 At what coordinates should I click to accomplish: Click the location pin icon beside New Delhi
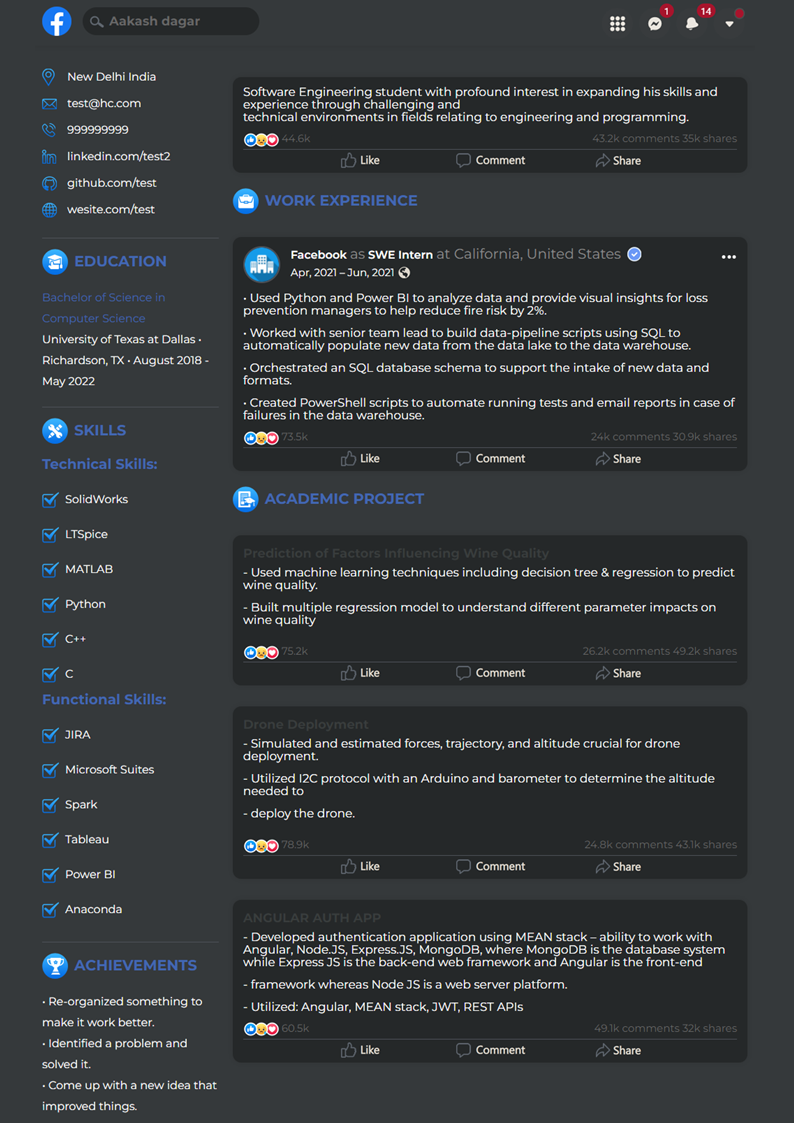pyautogui.click(x=49, y=77)
